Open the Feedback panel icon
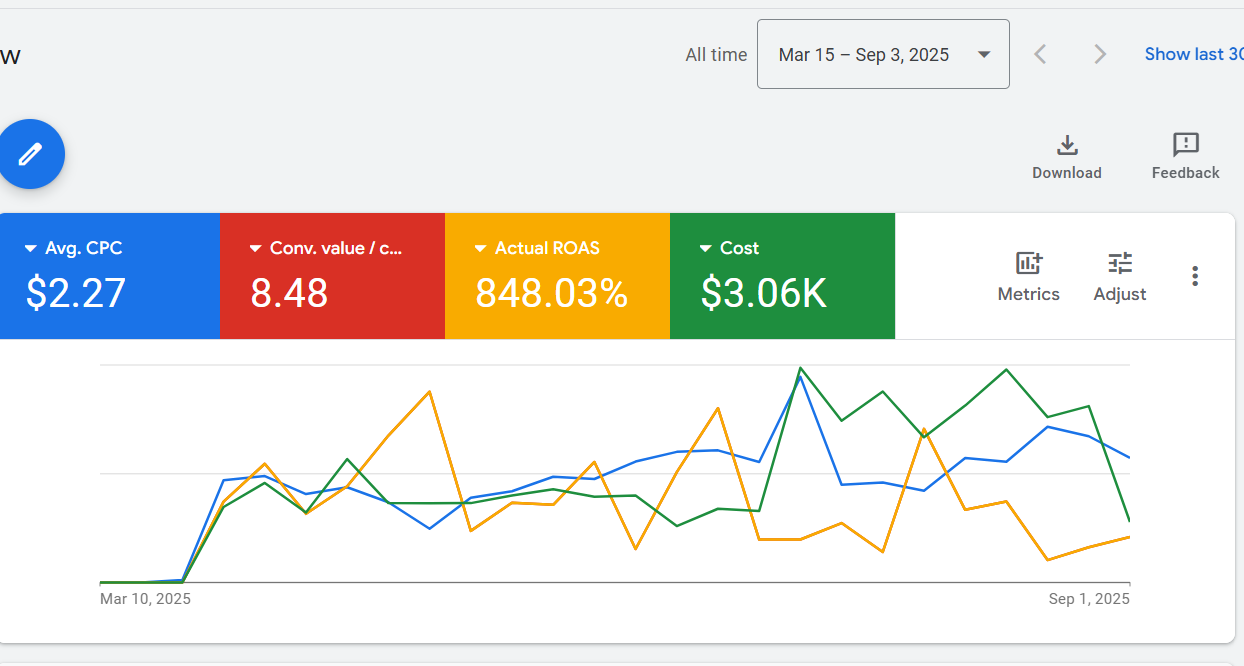Screen dimensions: 1244x666 pos(1184,145)
